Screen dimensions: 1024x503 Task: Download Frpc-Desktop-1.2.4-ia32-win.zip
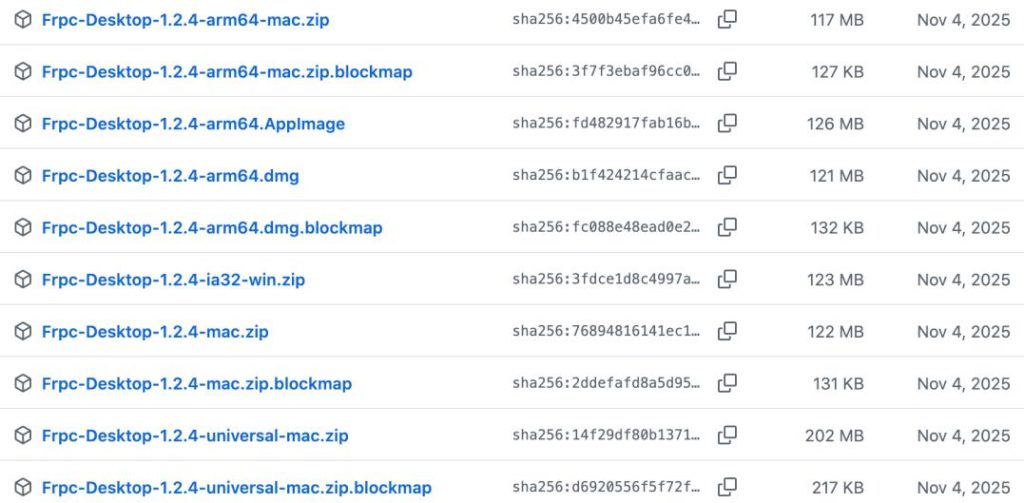coord(173,280)
